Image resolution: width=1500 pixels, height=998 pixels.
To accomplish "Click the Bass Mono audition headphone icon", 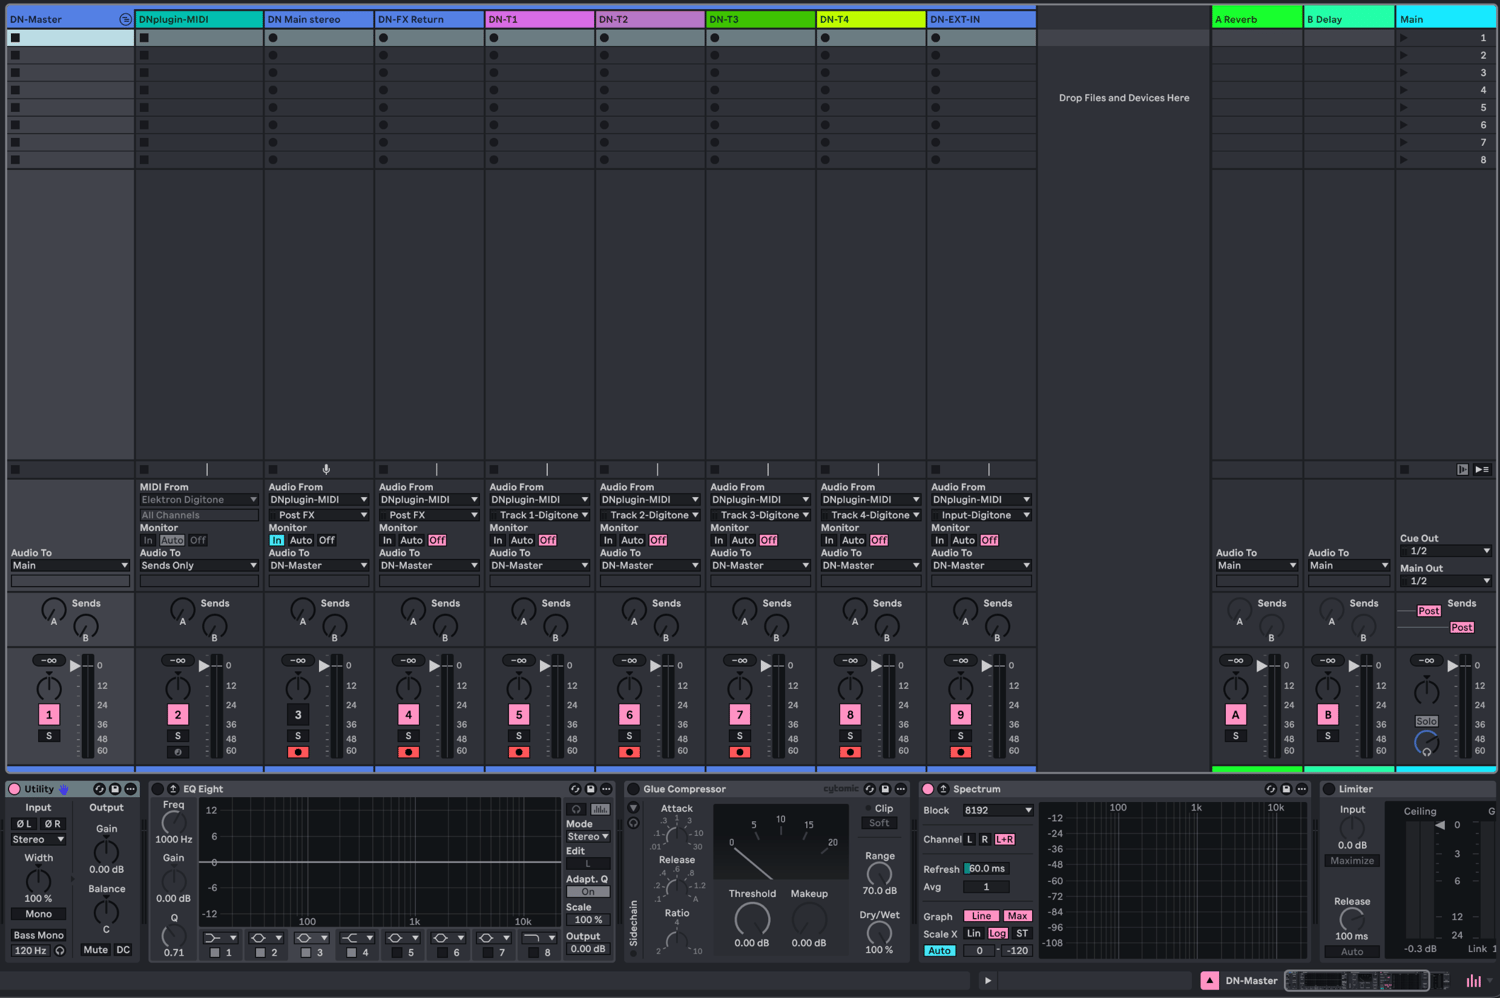I will pos(60,951).
